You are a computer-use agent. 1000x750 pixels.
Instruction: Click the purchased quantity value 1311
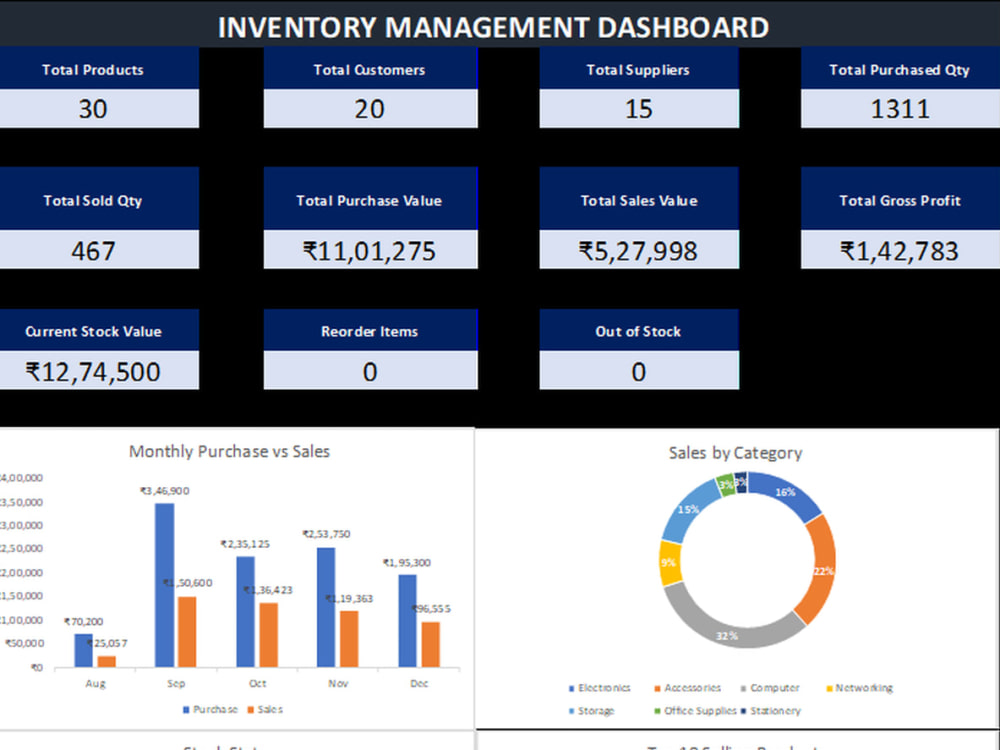coord(900,109)
